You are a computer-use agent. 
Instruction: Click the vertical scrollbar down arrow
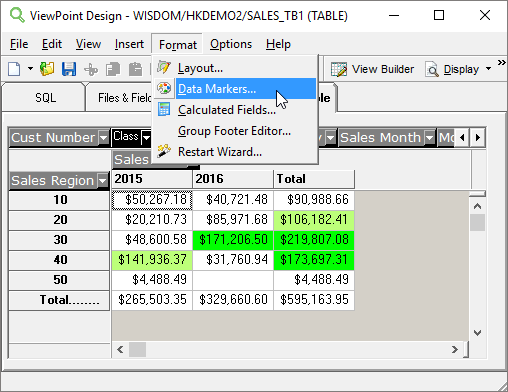(477, 333)
